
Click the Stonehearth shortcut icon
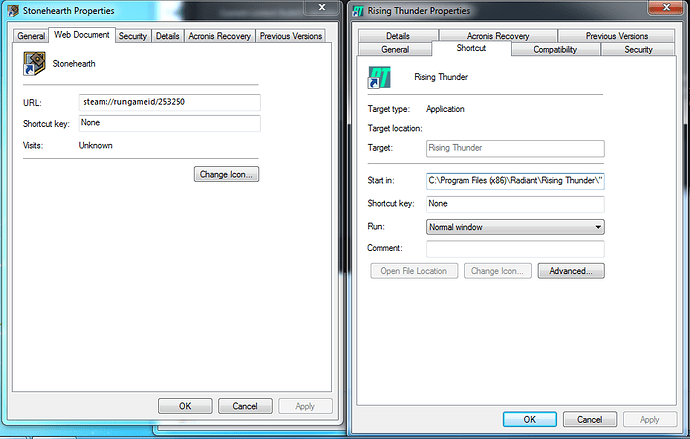(x=34, y=64)
